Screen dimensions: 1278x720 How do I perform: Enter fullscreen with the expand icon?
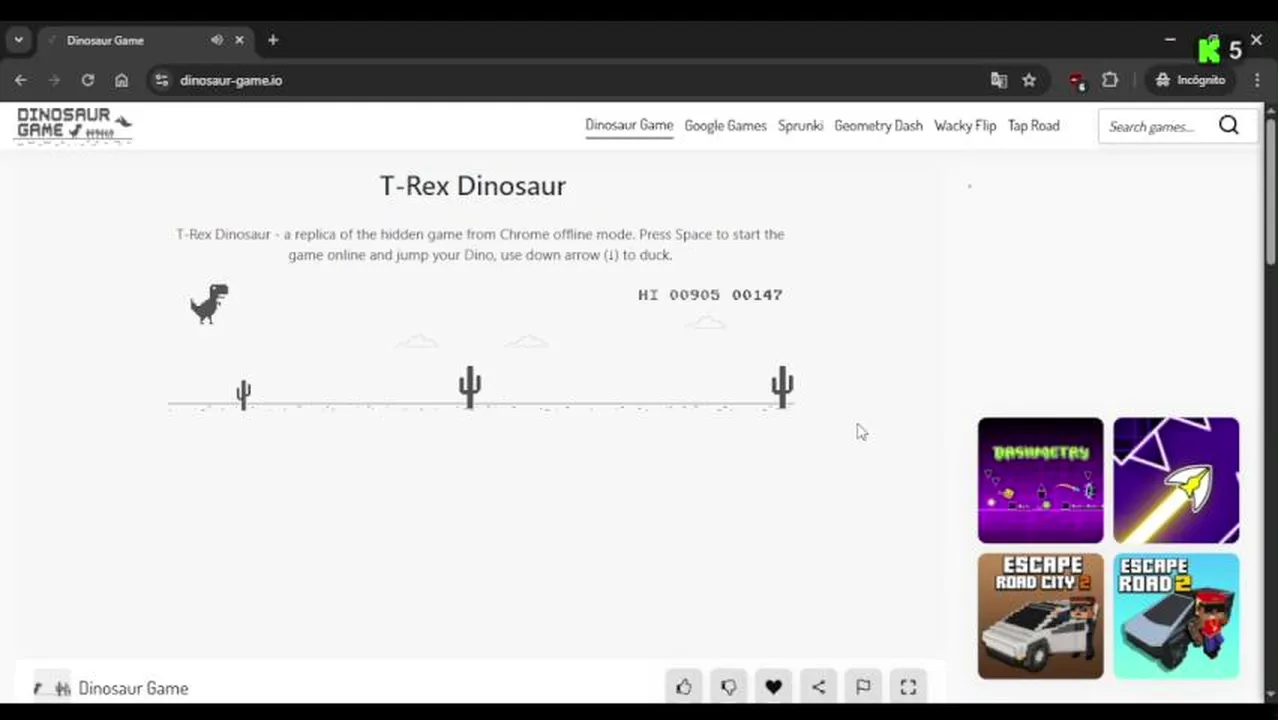tap(908, 687)
